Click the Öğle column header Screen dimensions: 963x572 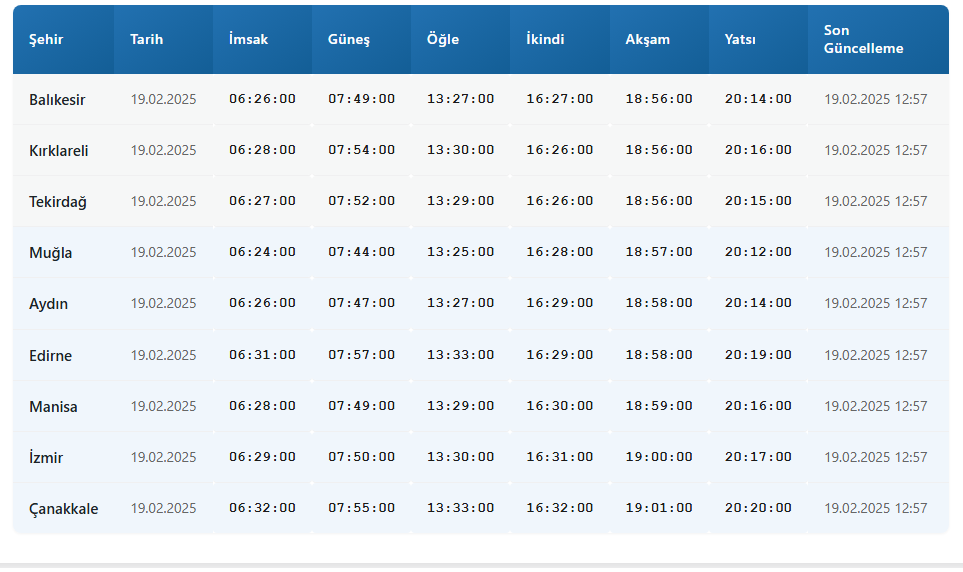[443, 39]
